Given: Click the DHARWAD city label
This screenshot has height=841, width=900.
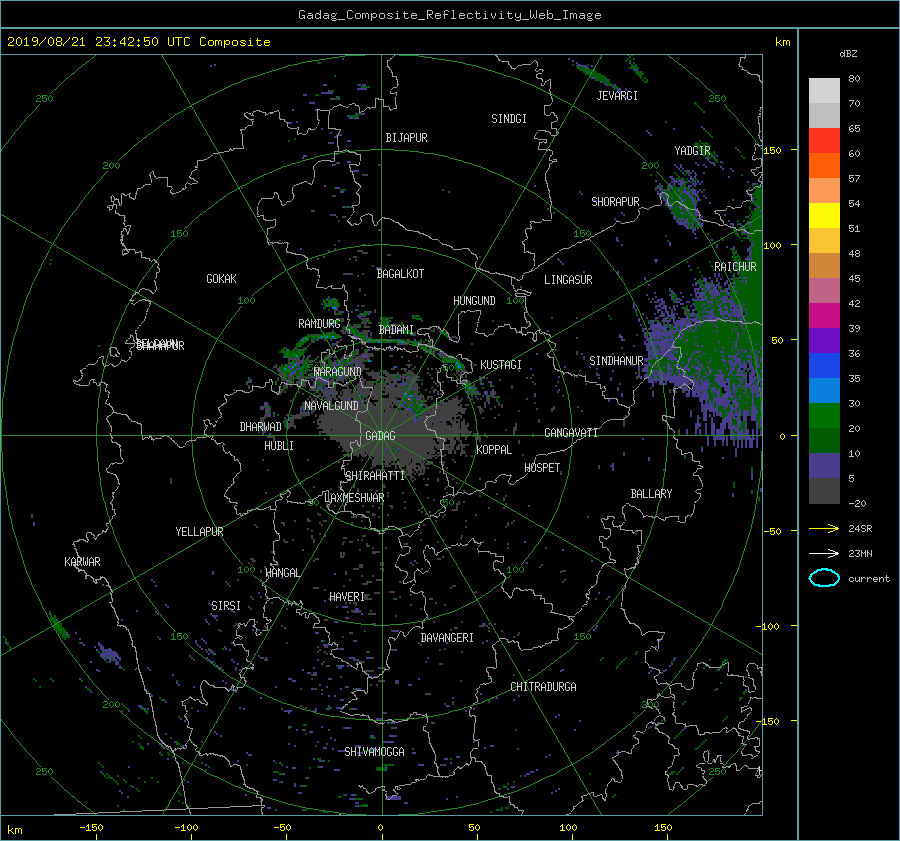Looking at the screenshot, I should point(260,427).
